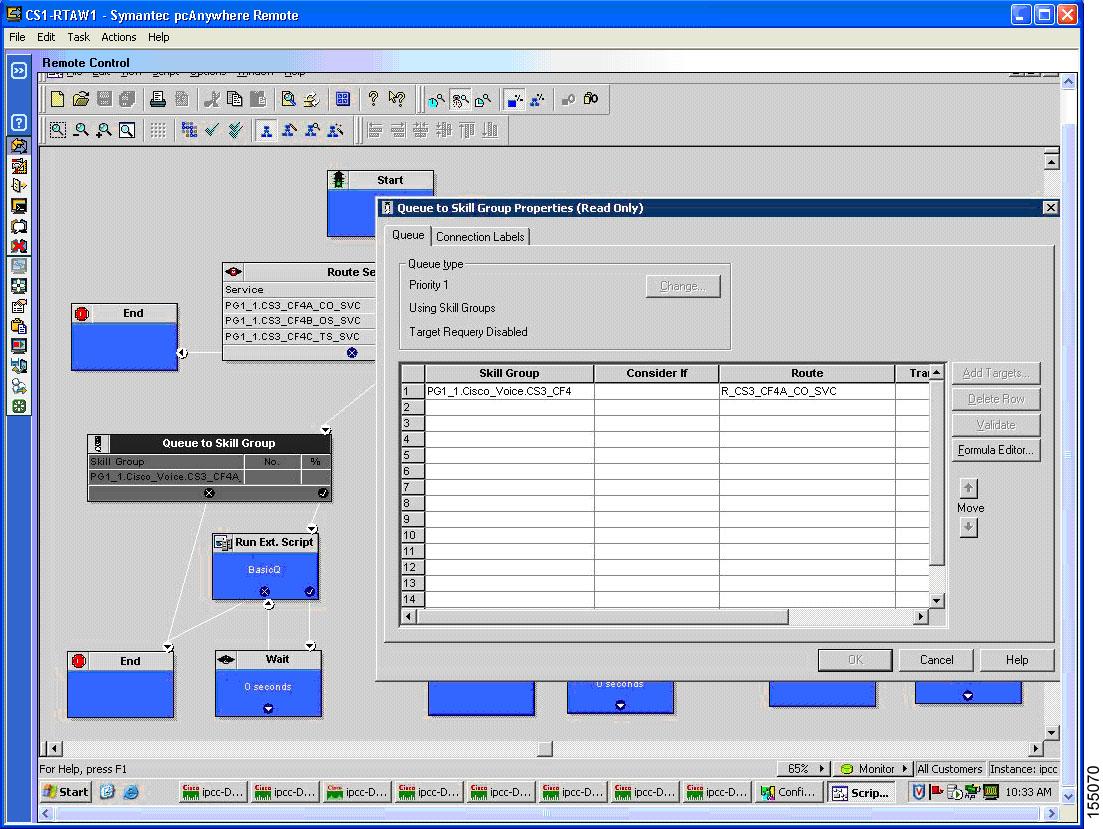Click the clipboard transfer sidebar icon
The width and height of the screenshot is (1103, 829).
pos(19,326)
